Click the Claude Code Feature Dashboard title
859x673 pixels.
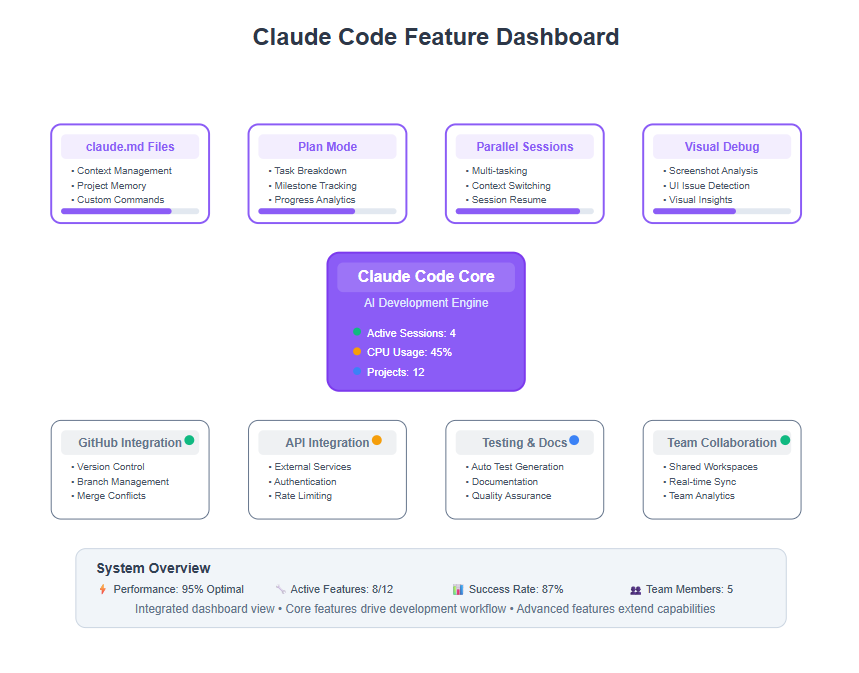pos(436,37)
